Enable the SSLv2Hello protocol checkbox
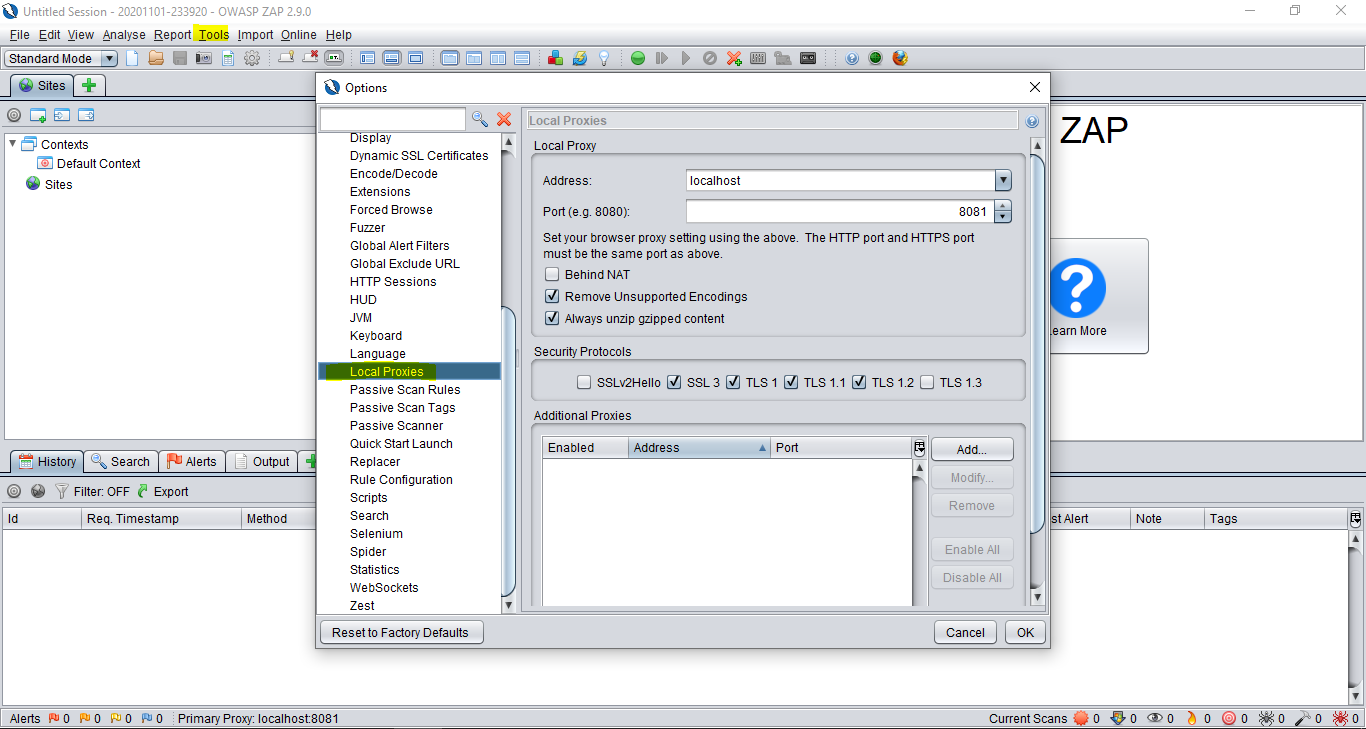The image size is (1366, 729). [584, 382]
